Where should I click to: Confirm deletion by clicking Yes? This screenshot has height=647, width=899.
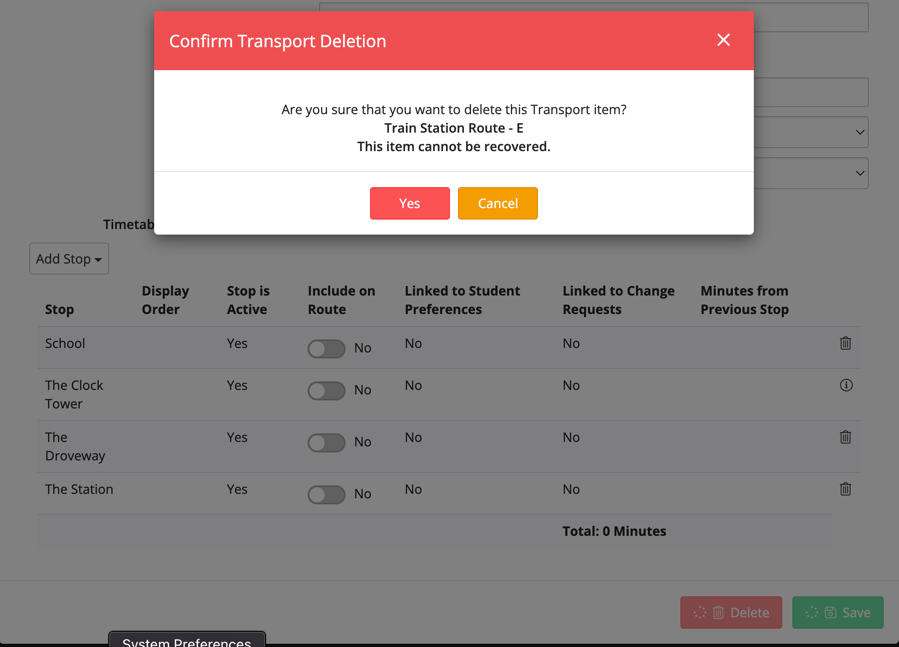409,203
